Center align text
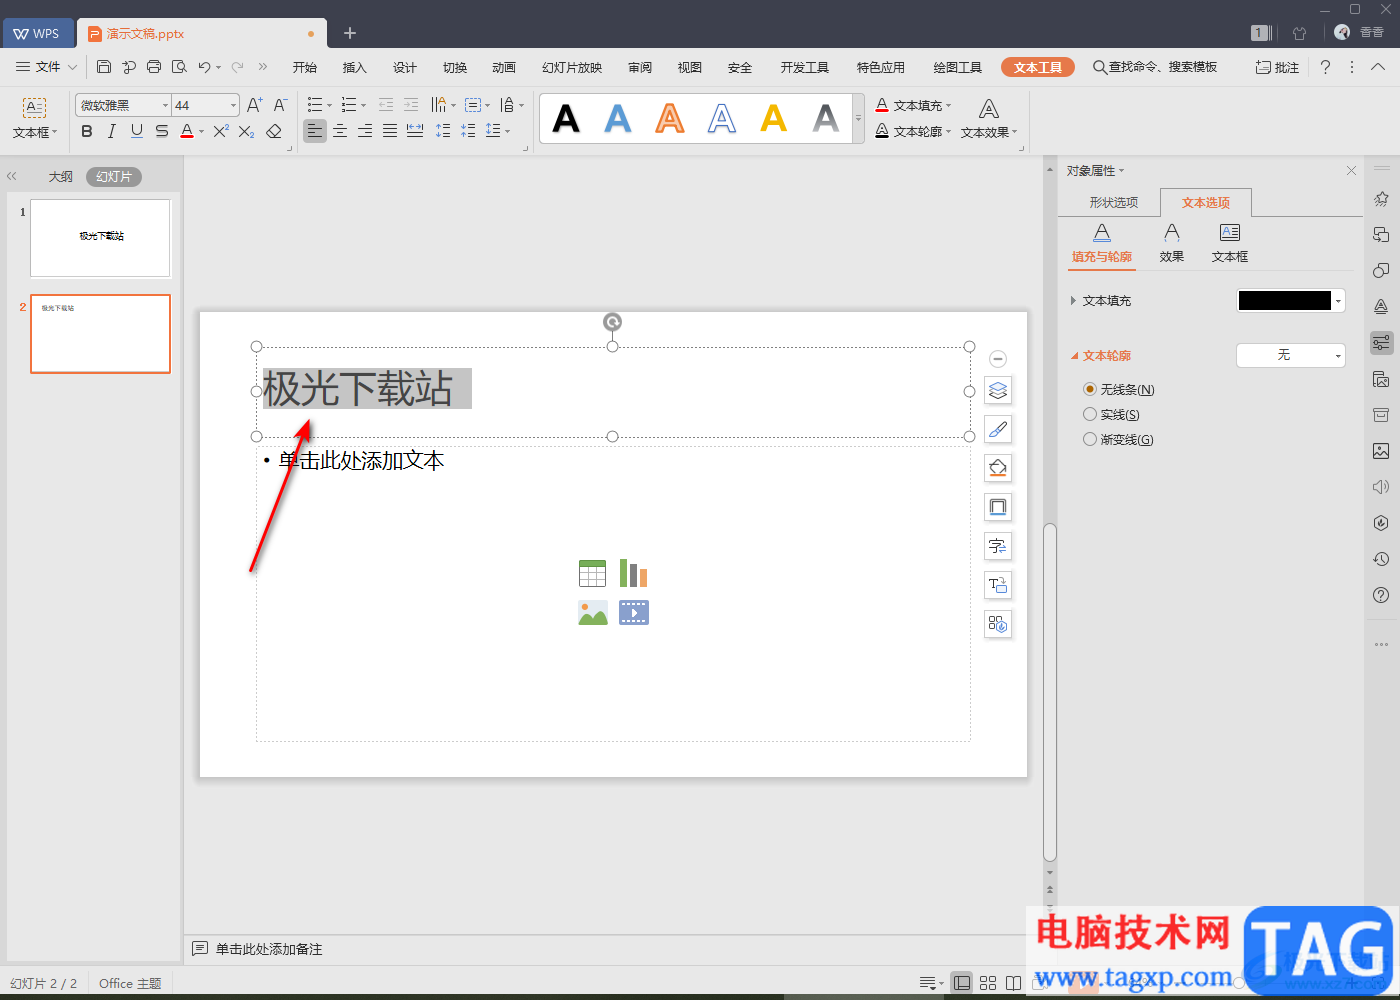 (340, 131)
